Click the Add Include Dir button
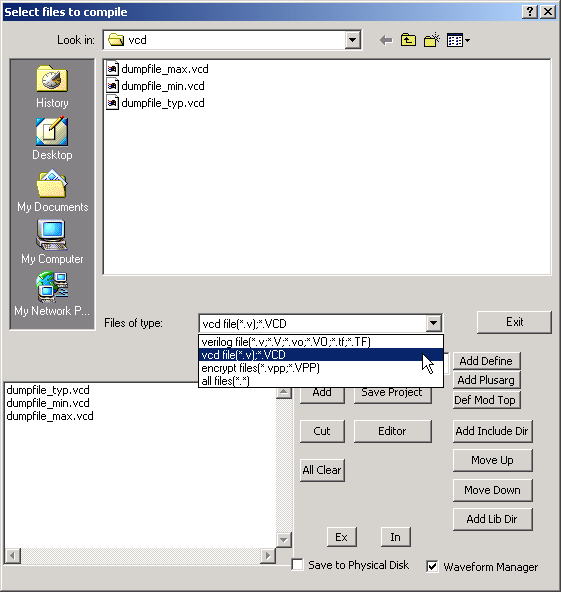Image resolution: width=561 pixels, height=592 pixels. (x=492, y=431)
